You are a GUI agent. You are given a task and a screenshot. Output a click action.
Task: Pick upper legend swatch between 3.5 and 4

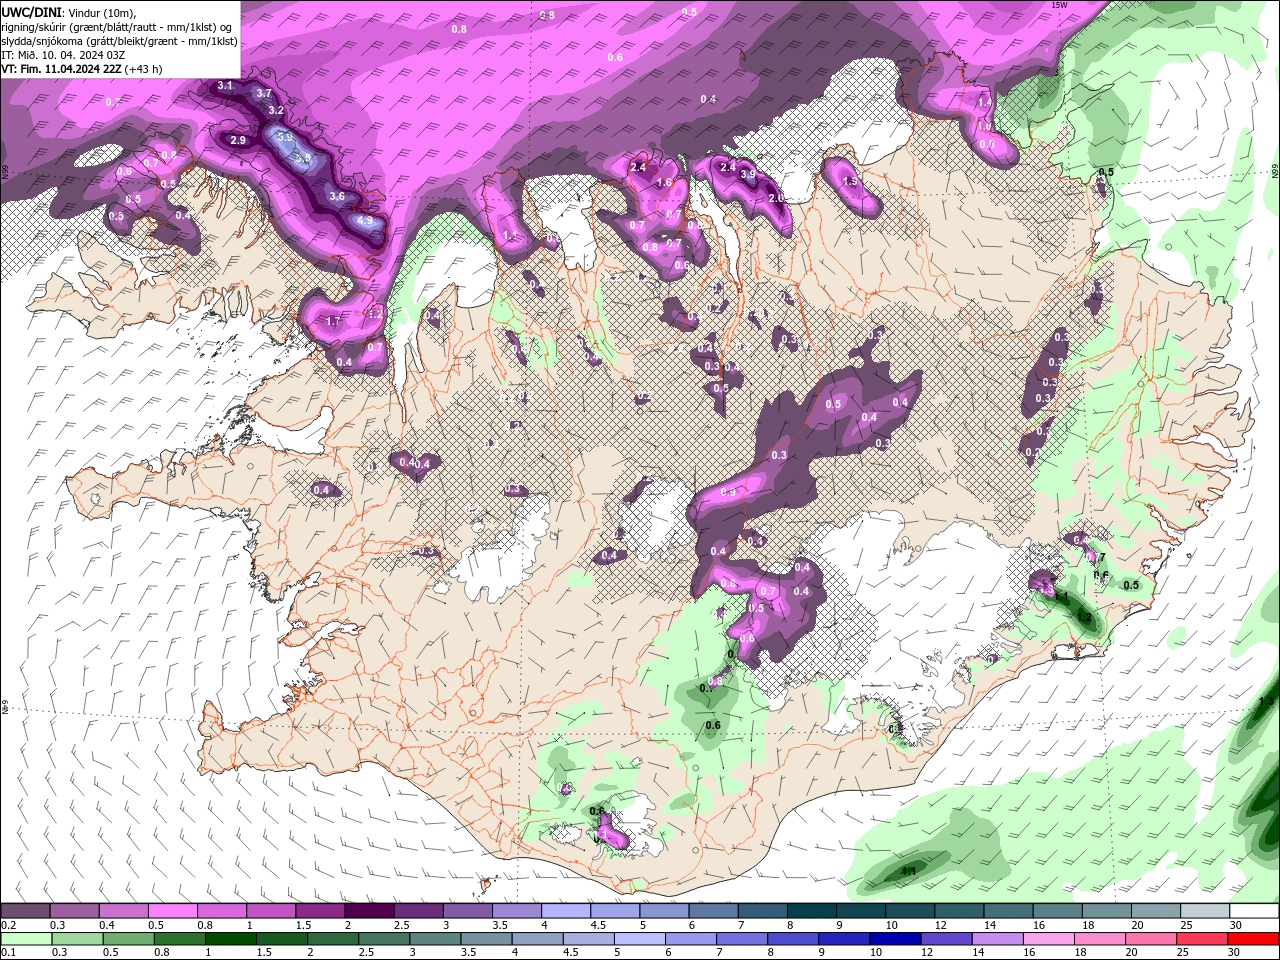coord(516,910)
